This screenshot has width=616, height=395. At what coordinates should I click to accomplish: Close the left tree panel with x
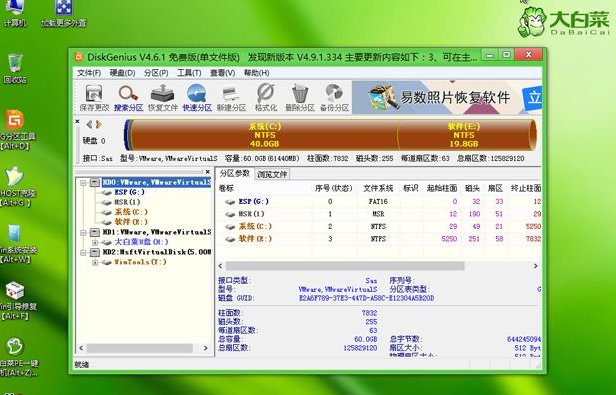[x=208, y=172]
